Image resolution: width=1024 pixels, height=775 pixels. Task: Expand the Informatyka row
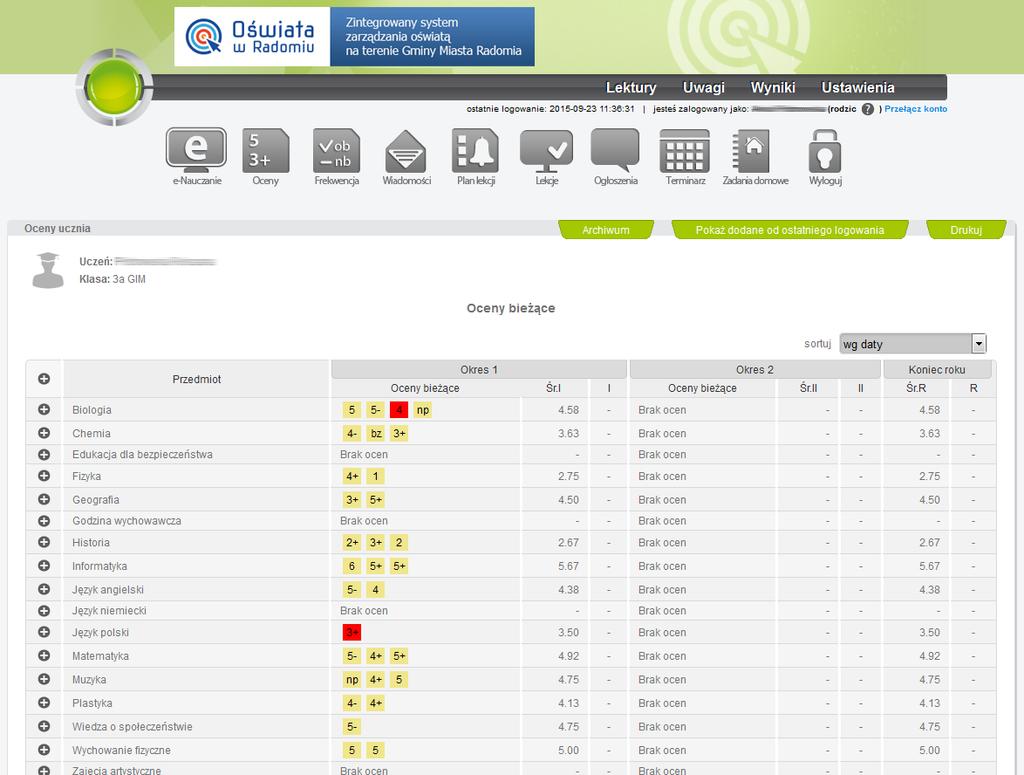click(44, 565)
